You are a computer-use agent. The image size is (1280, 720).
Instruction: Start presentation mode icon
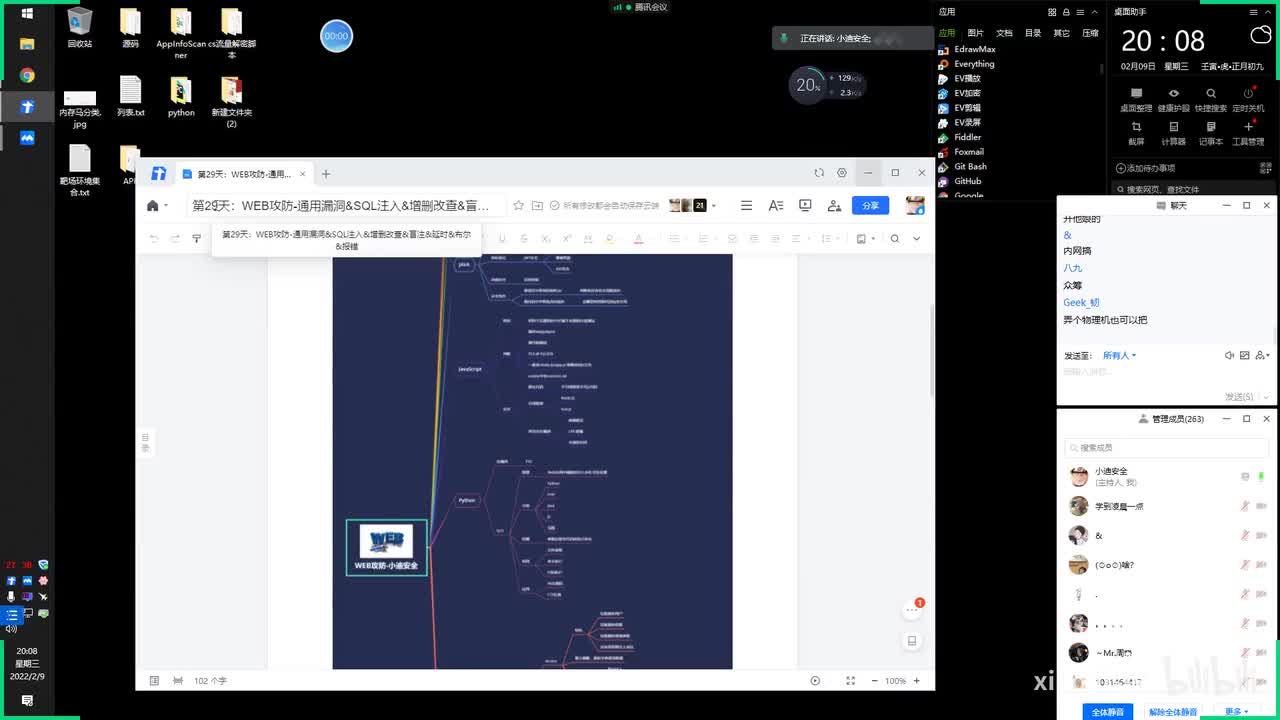805,205
